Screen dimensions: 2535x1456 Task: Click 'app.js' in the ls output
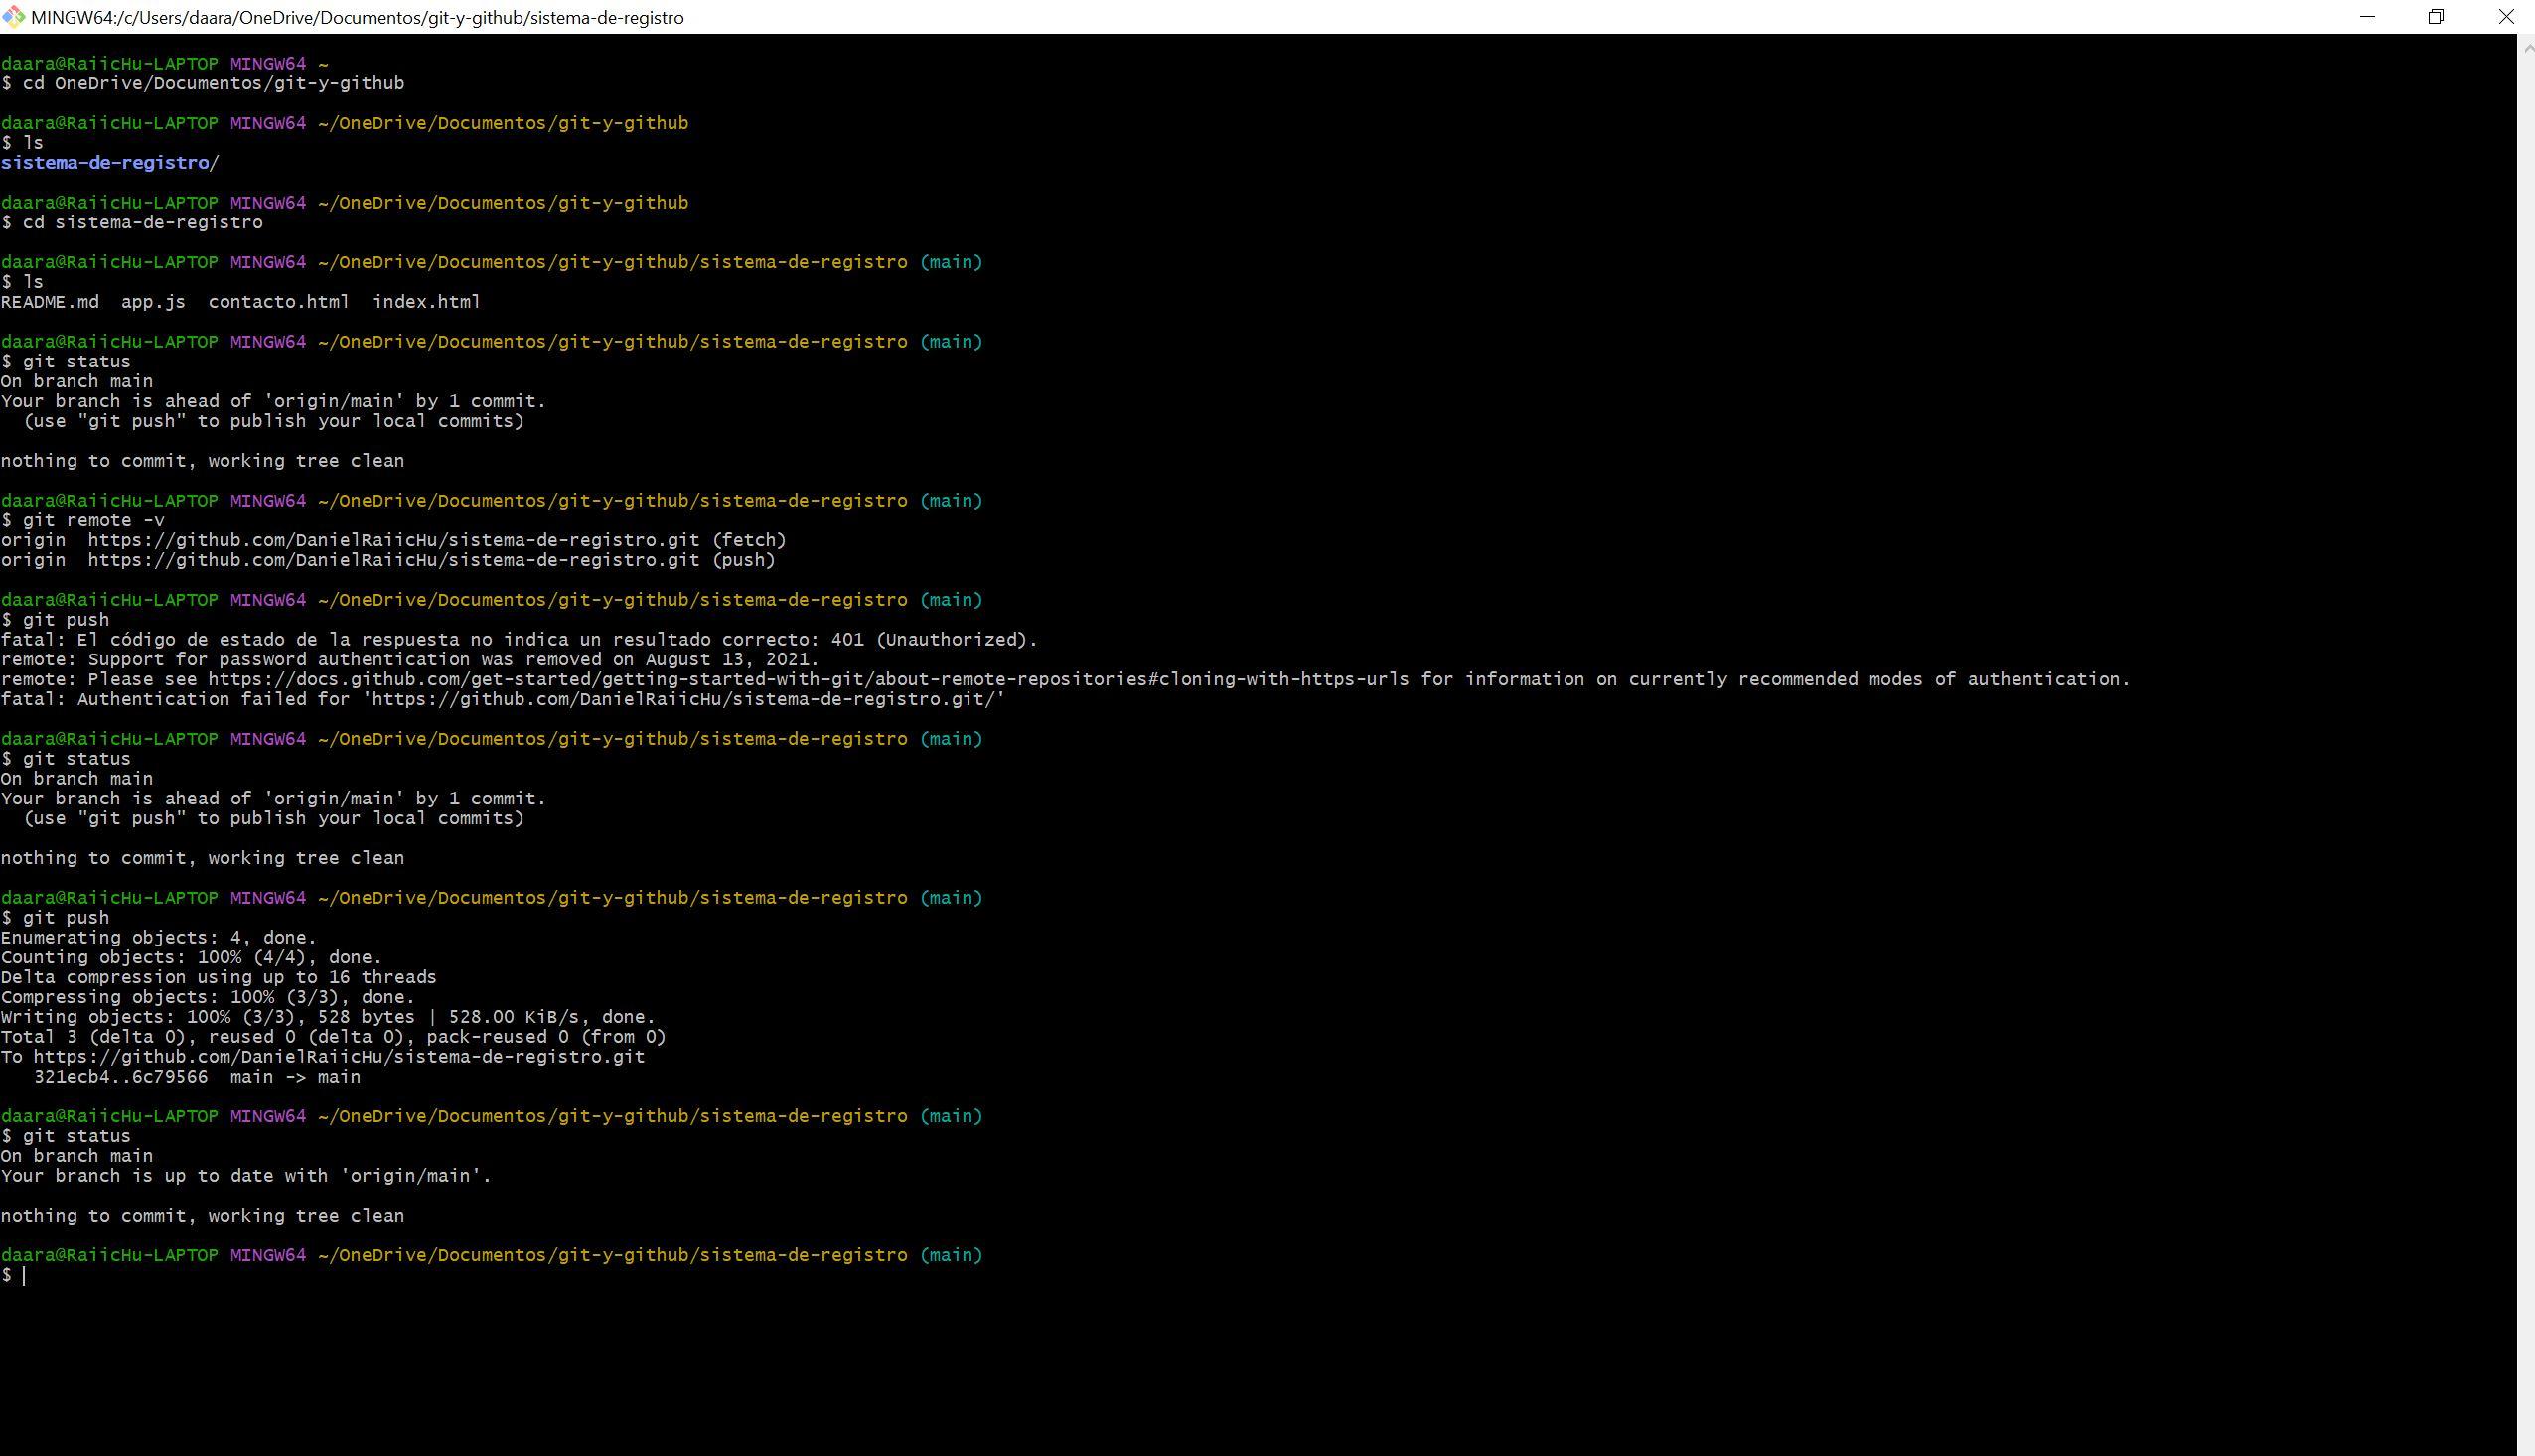click(153, 302)
